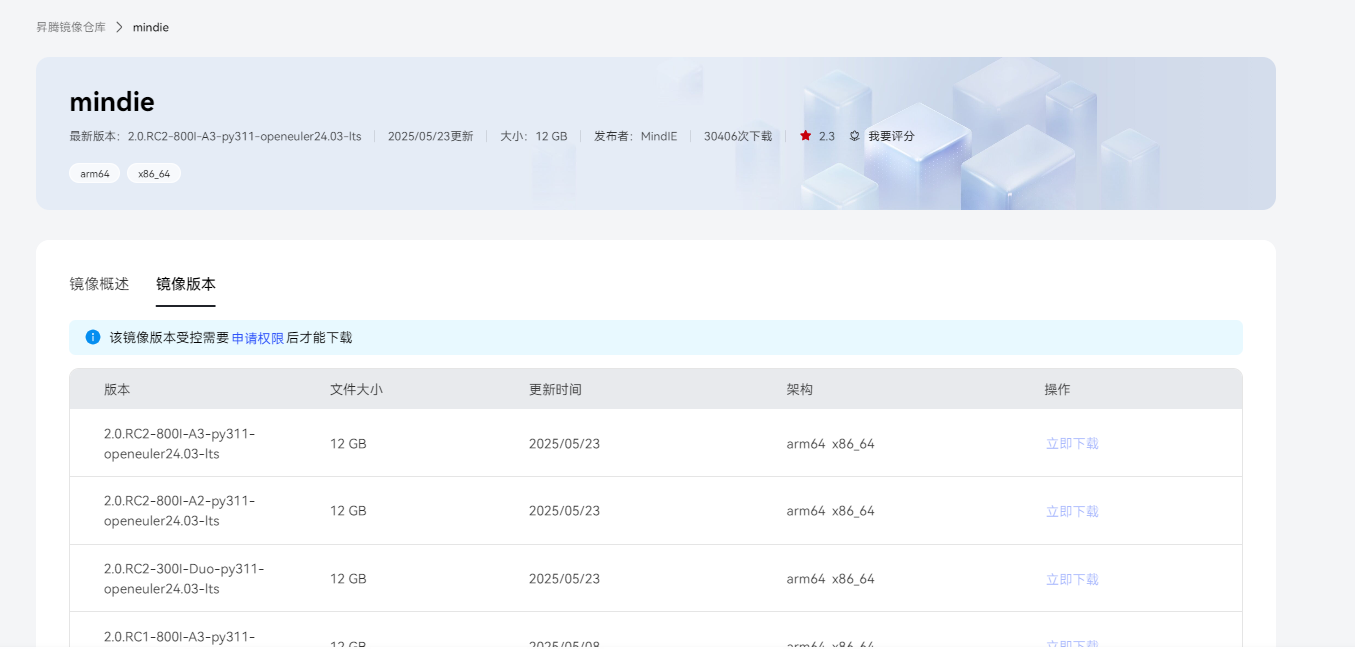Click the 版本 column header

[117, 389]
